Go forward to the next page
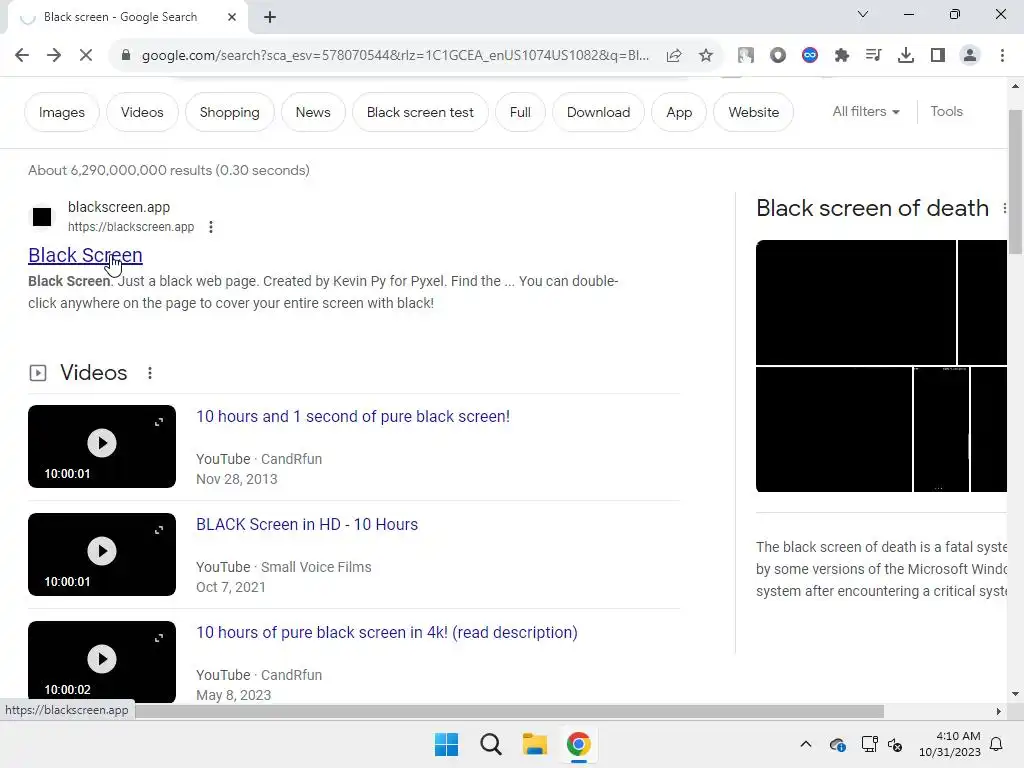 point(54,56)
